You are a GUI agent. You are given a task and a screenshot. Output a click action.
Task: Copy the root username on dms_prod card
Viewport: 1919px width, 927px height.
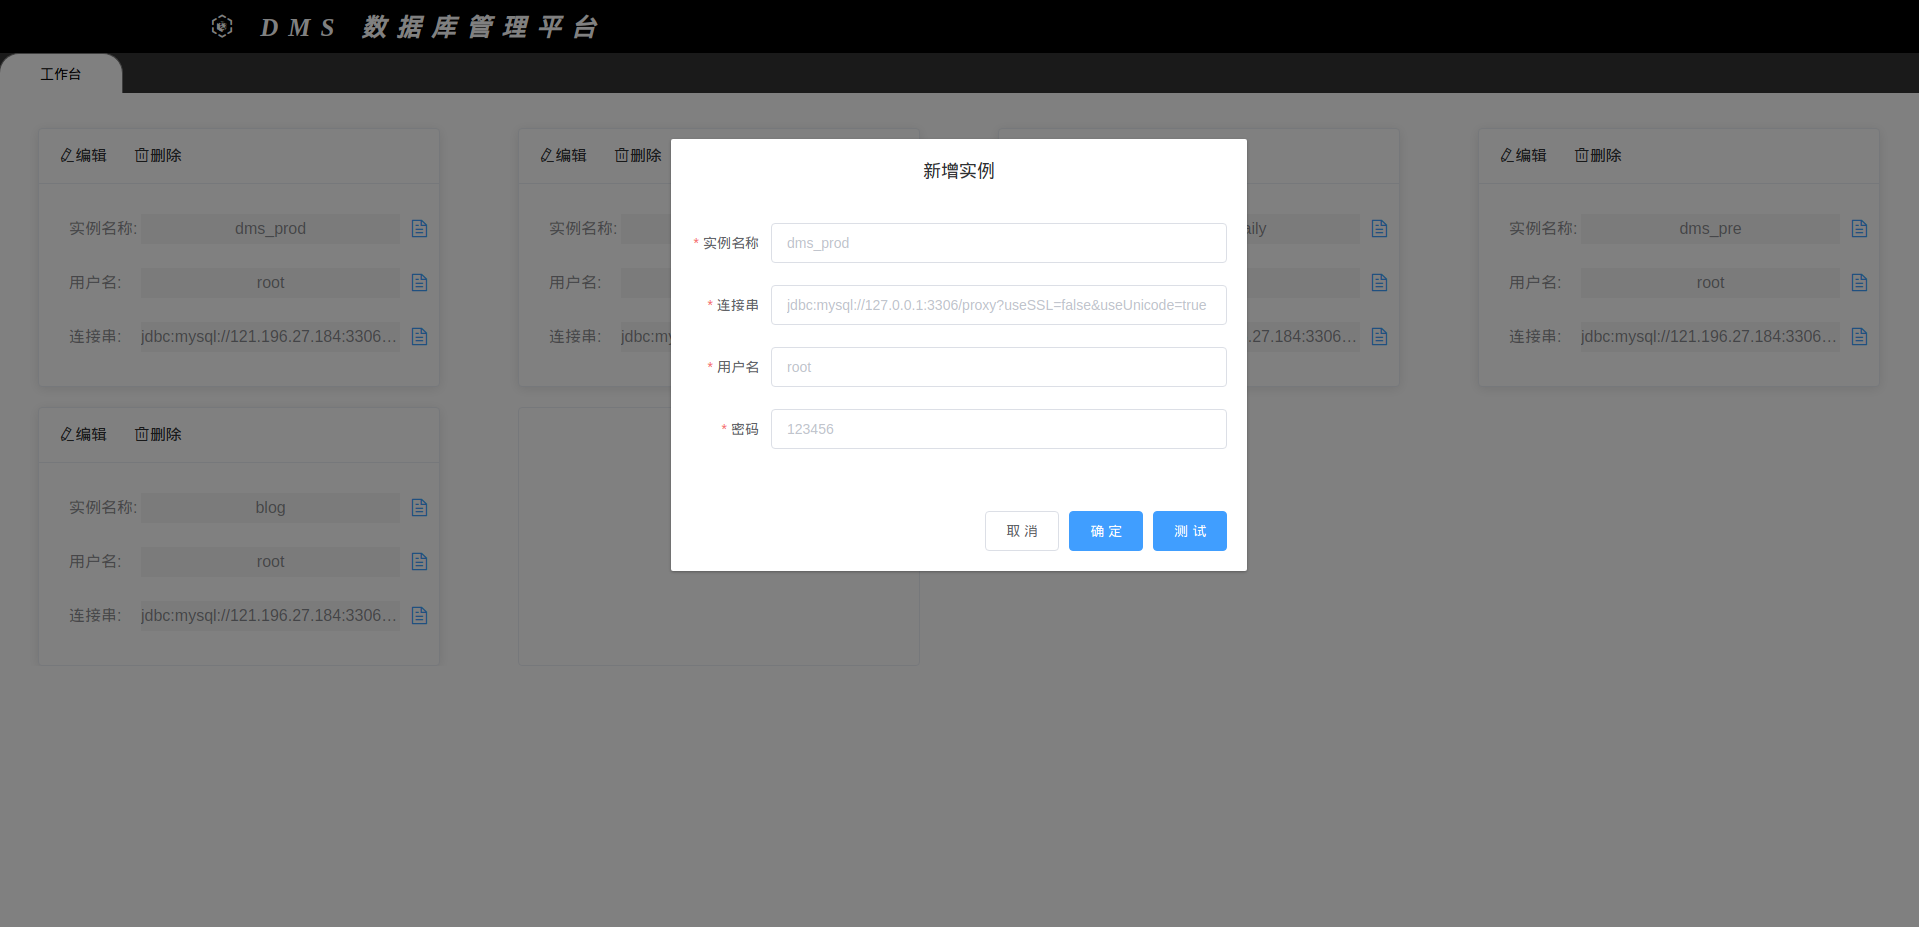pos(420,283)
